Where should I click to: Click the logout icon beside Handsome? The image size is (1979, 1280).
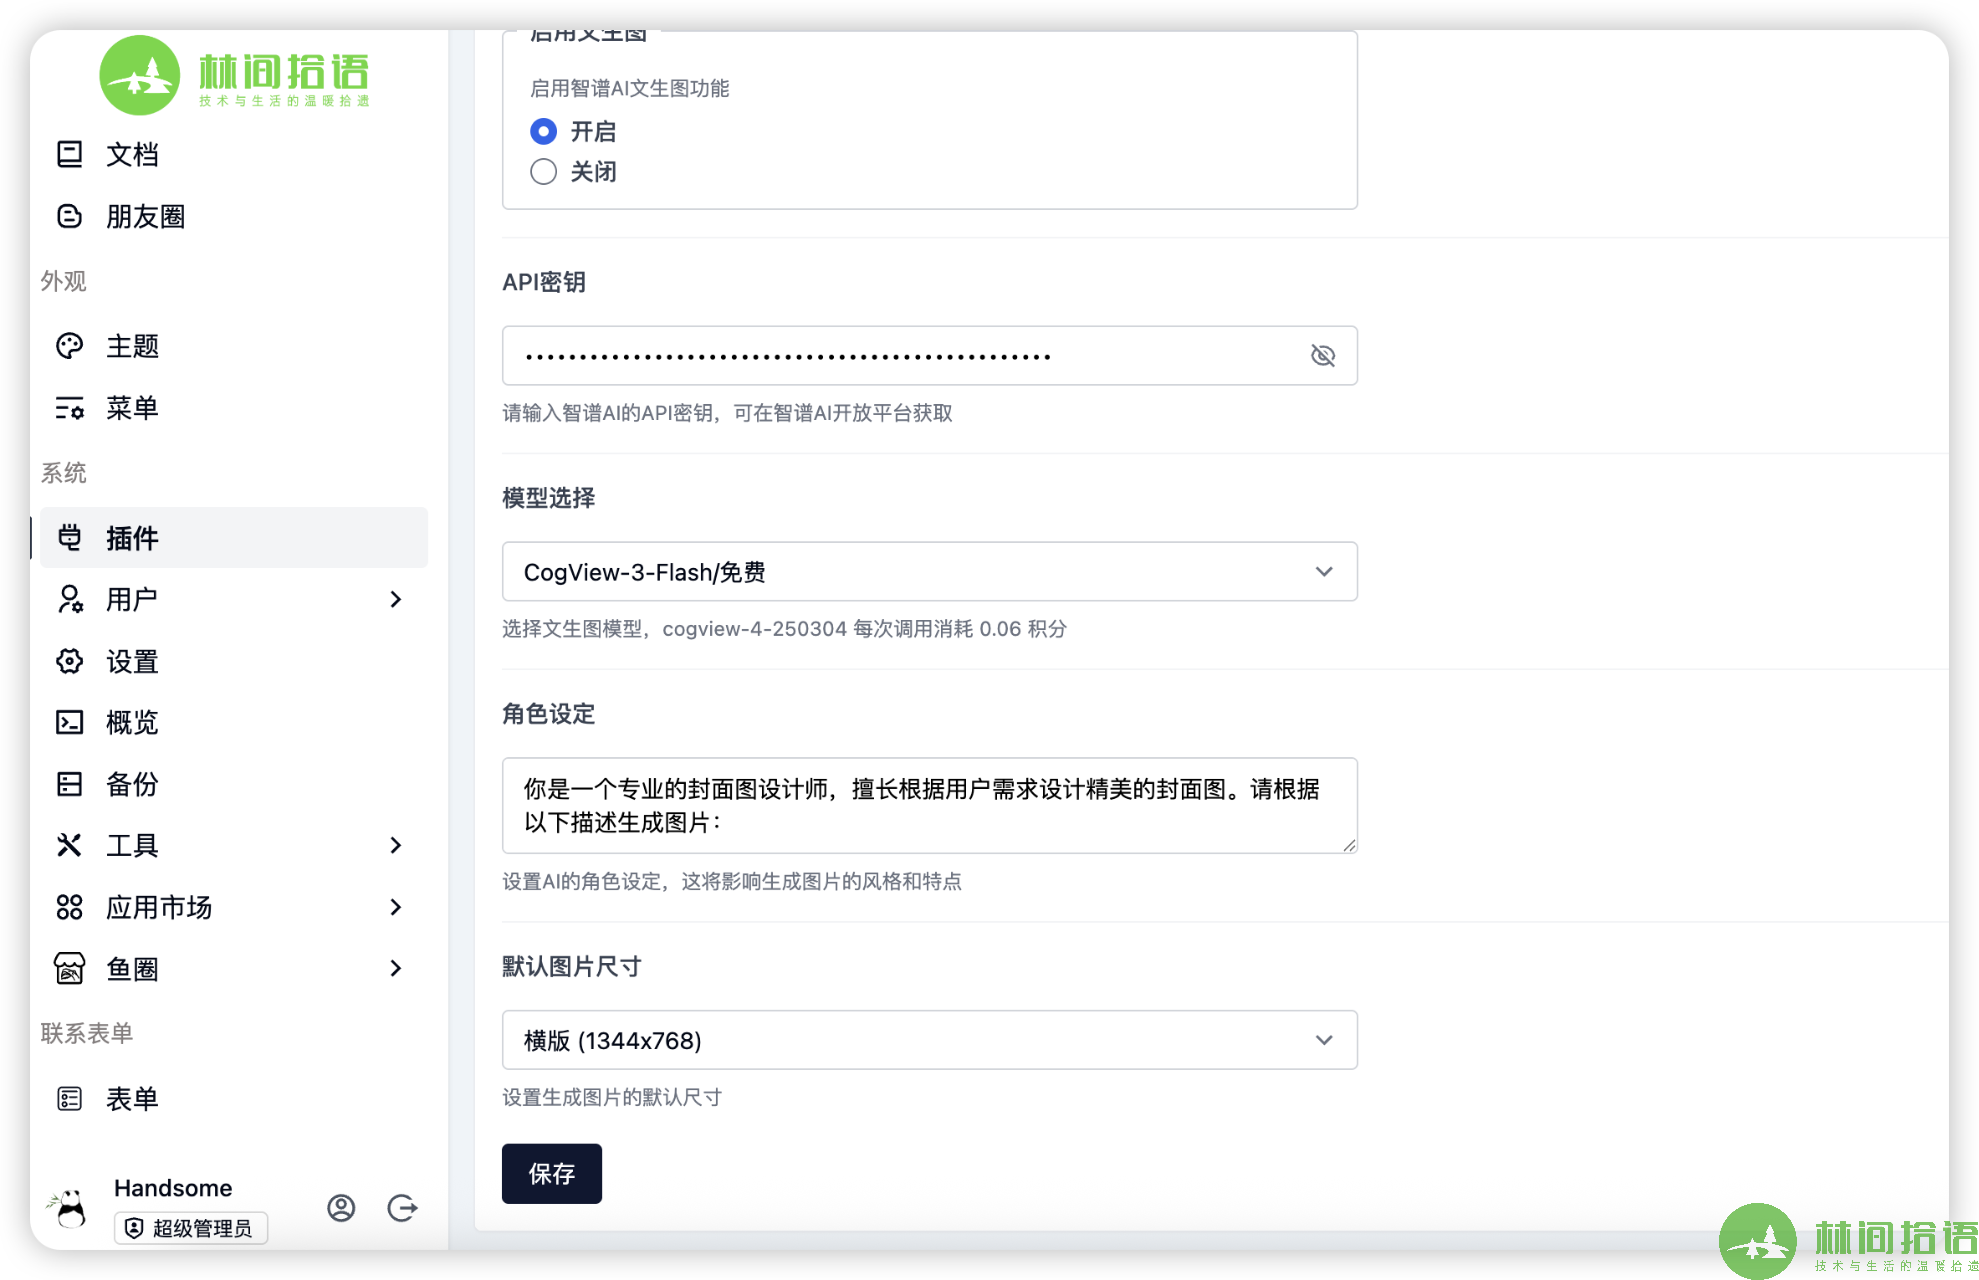tap(402, 1208)
